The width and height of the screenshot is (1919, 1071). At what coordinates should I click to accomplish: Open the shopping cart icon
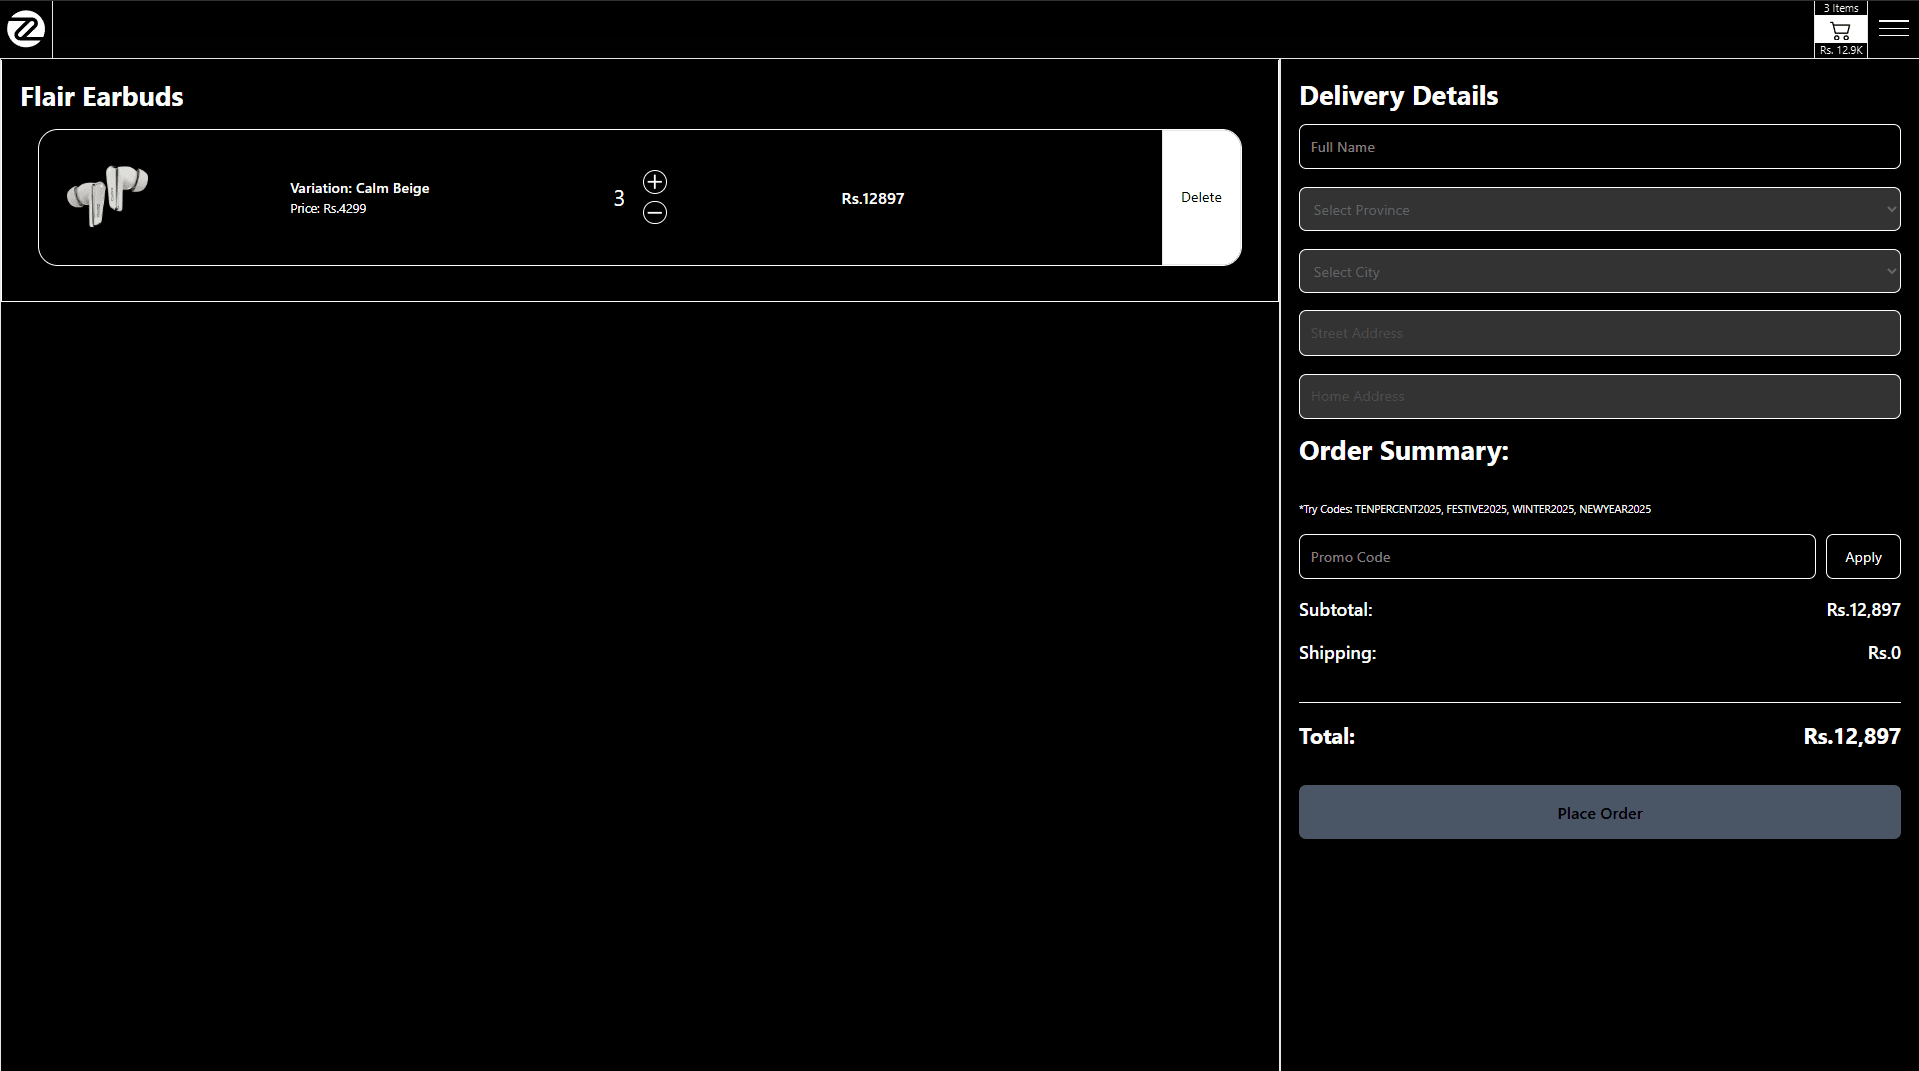pyautogui.click(x=1840, y=30)
